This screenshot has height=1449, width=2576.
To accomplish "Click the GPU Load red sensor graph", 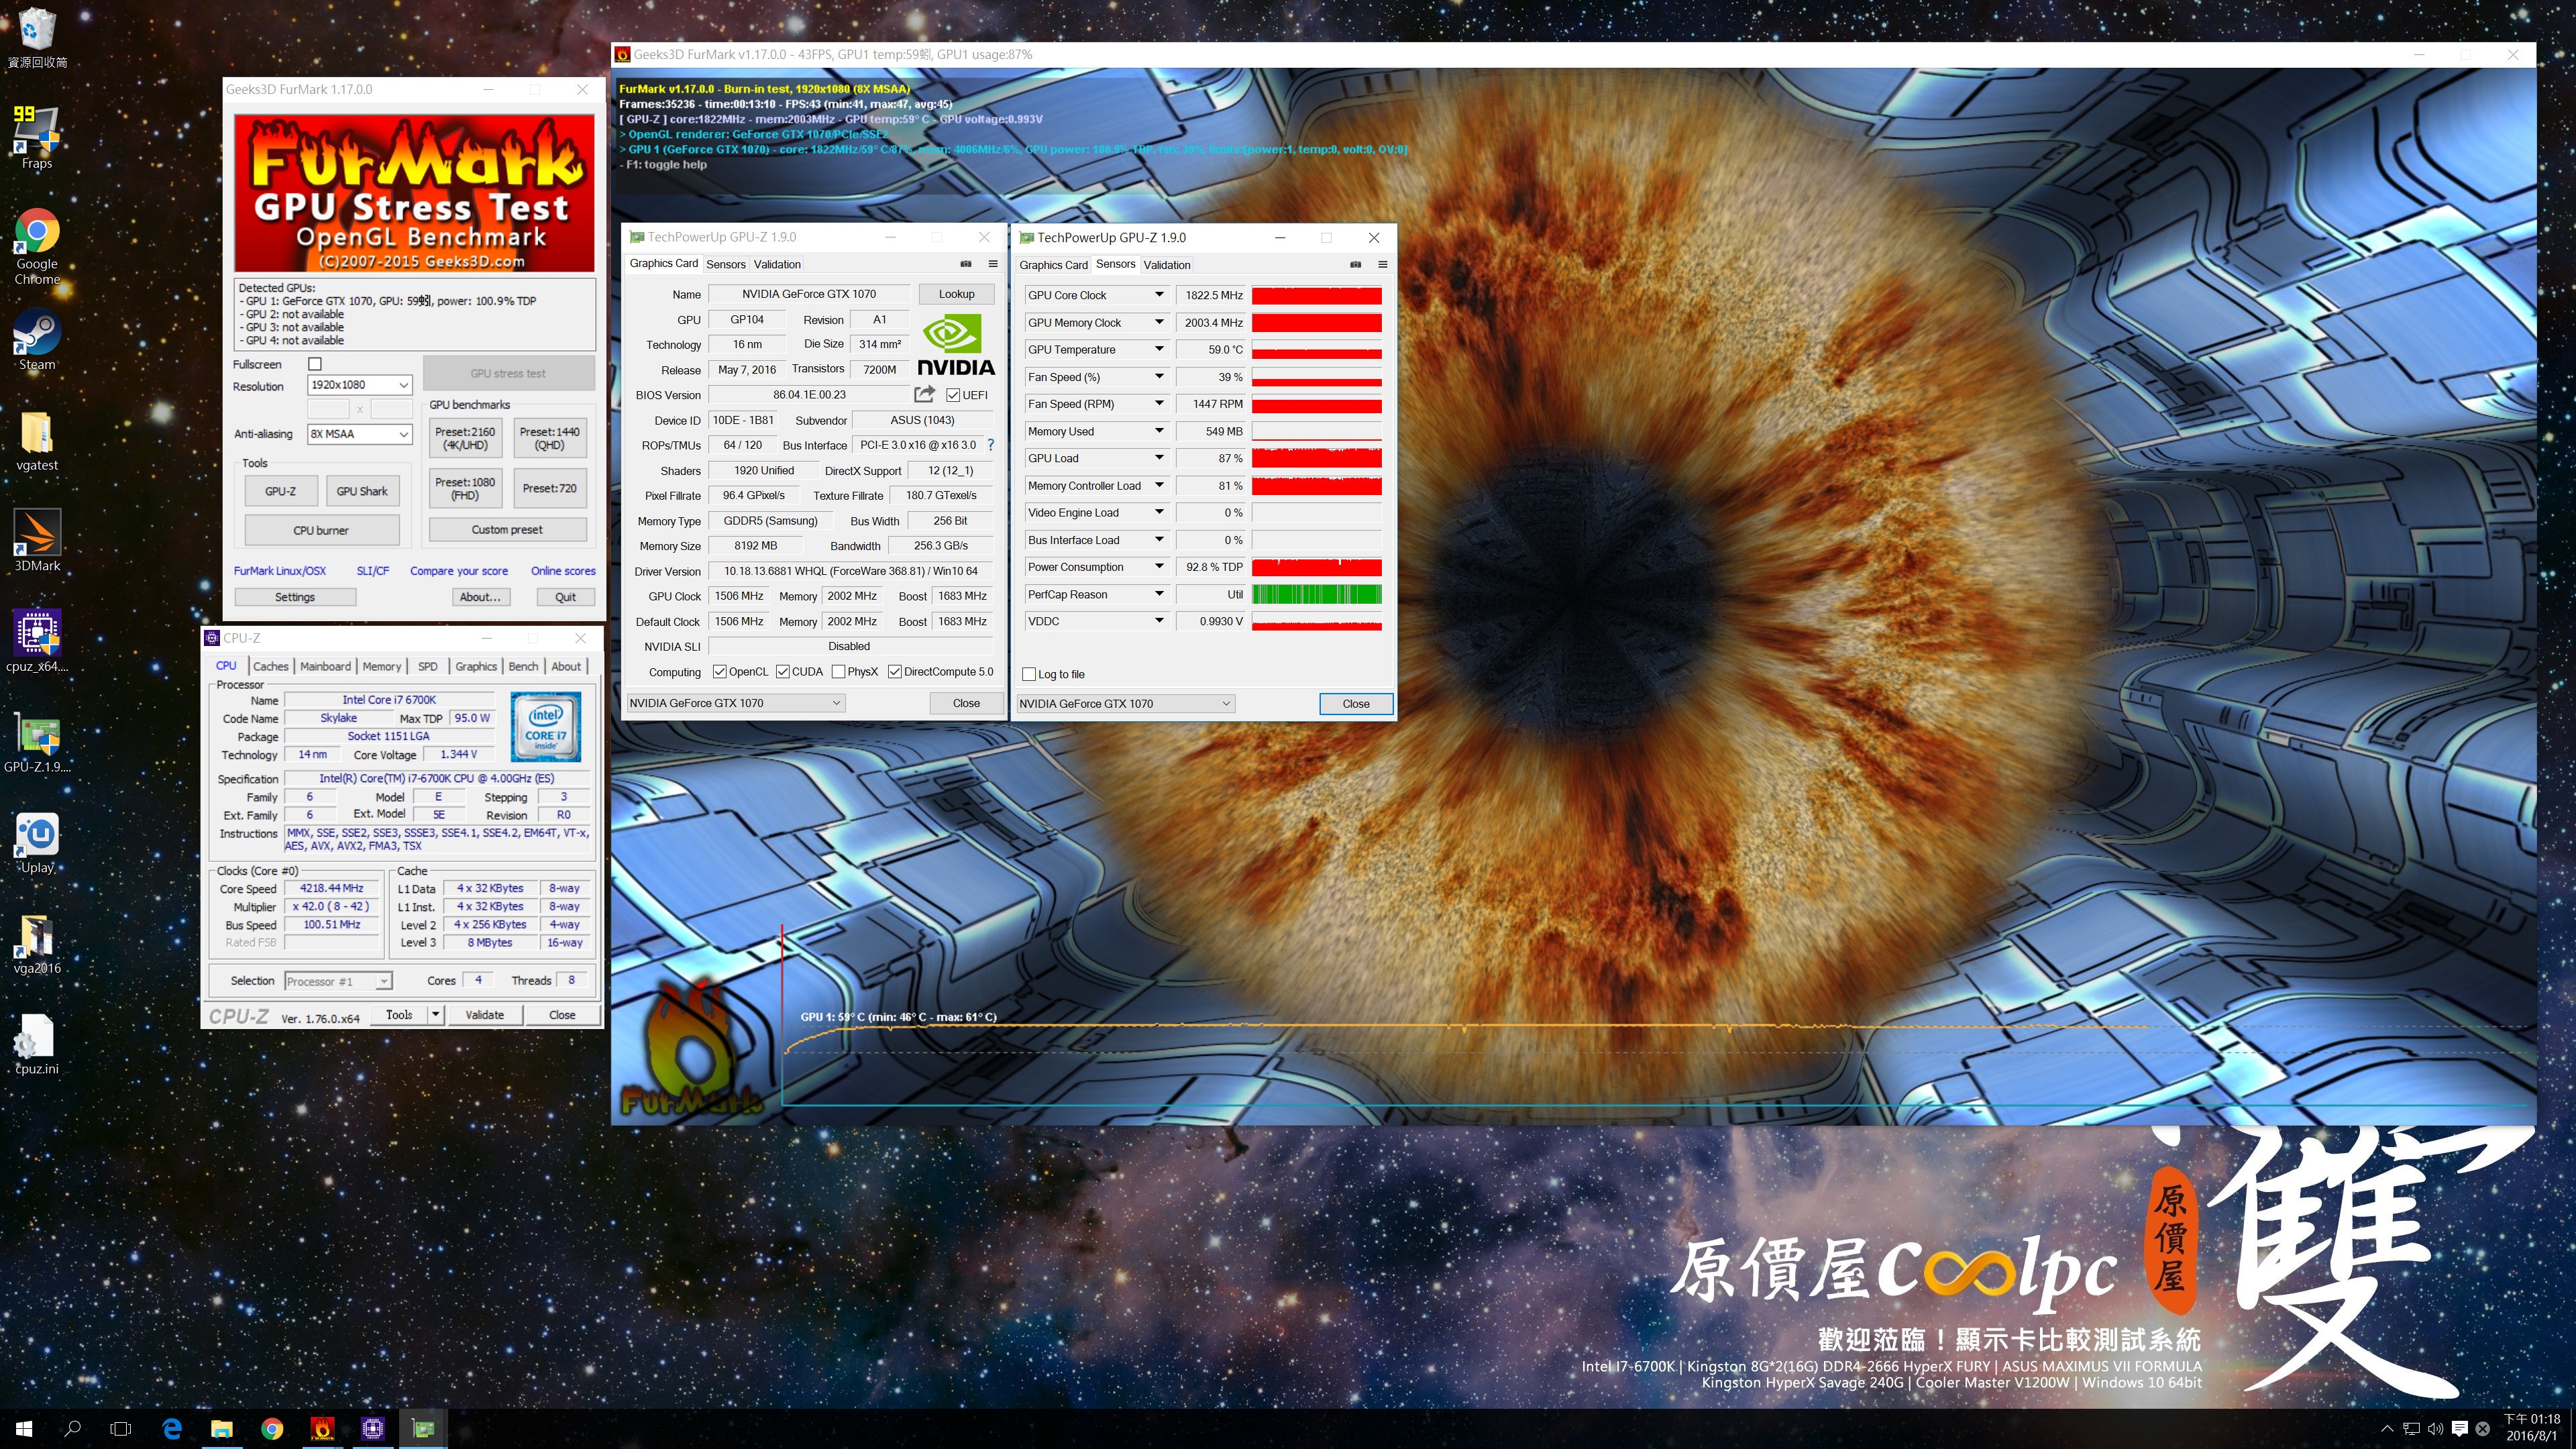I will point(1316,458).
